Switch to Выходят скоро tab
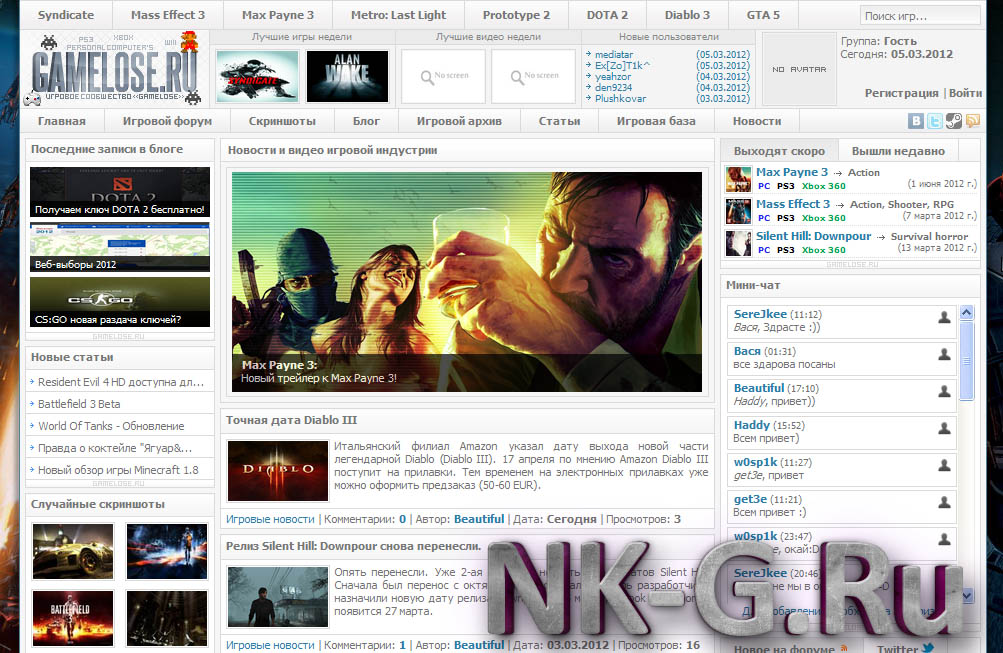Image resolution: width=1003 pixels, height=653 pixels. pyautogui.click(x=779, y=151)
